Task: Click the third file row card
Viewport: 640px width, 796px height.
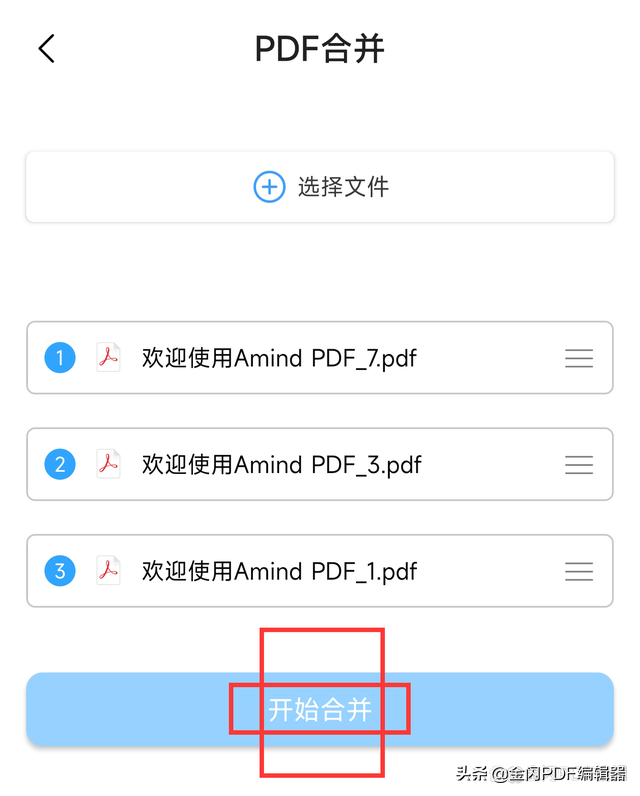Action: [320, 571]
